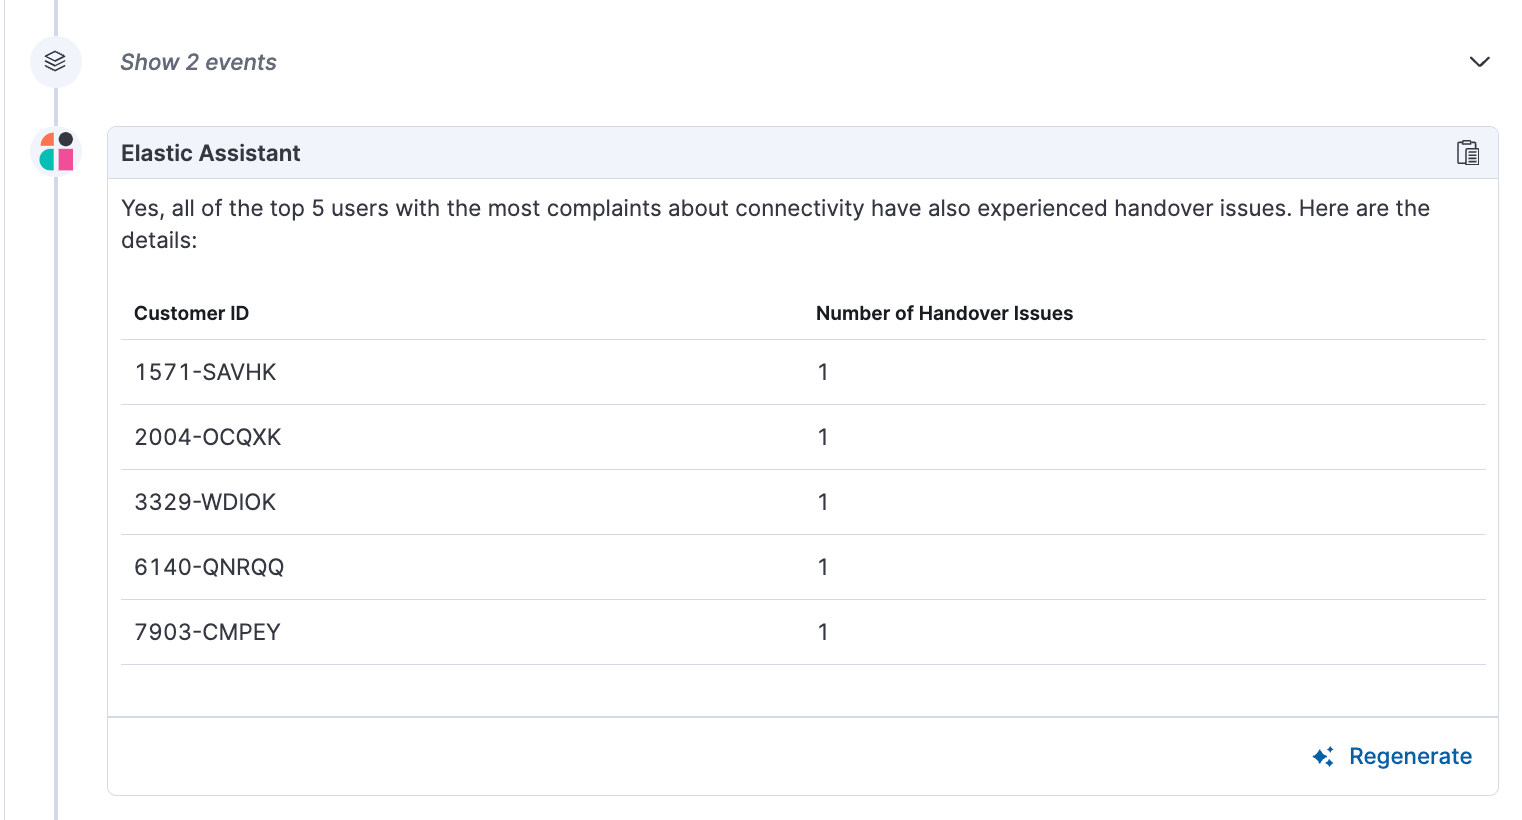The image size is (1522, 820).
Task: Click handover count for 1571-SAVHK
Action: pyautogui.click(x=823, y=372)
